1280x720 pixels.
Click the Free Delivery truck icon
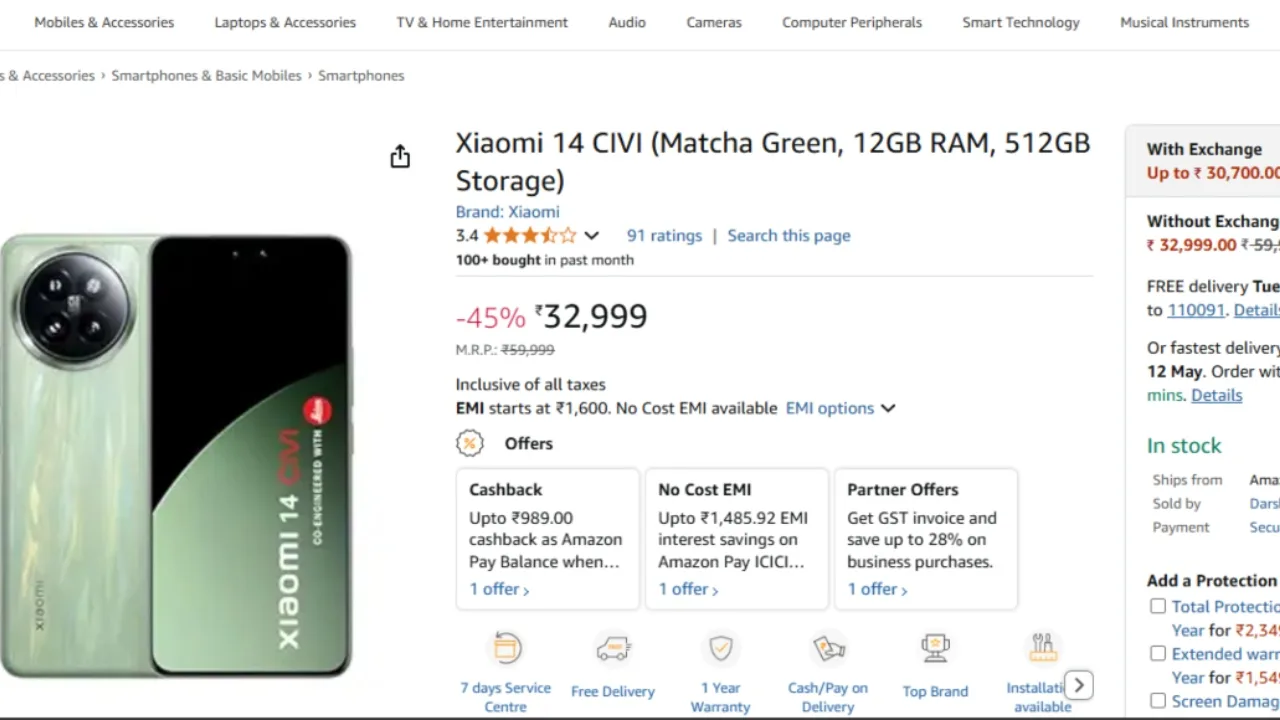613,648
